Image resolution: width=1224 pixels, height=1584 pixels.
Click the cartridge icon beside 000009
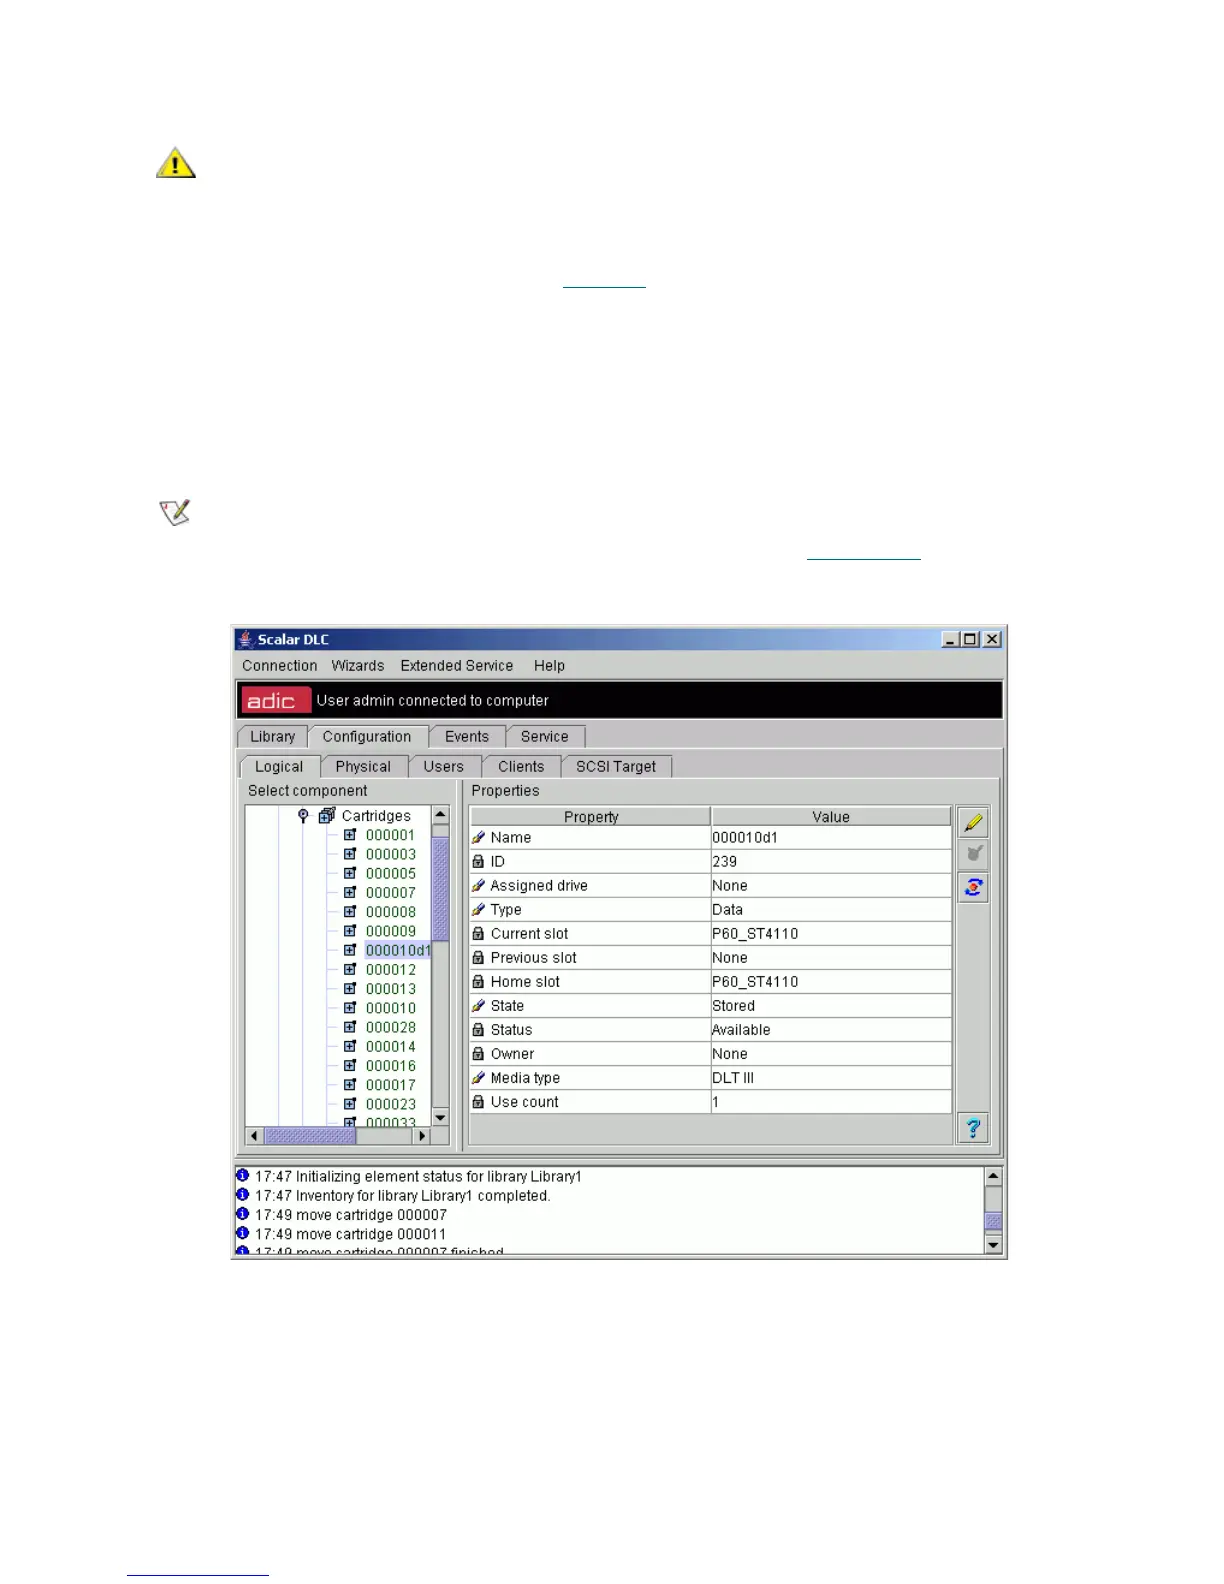(350, 931)
